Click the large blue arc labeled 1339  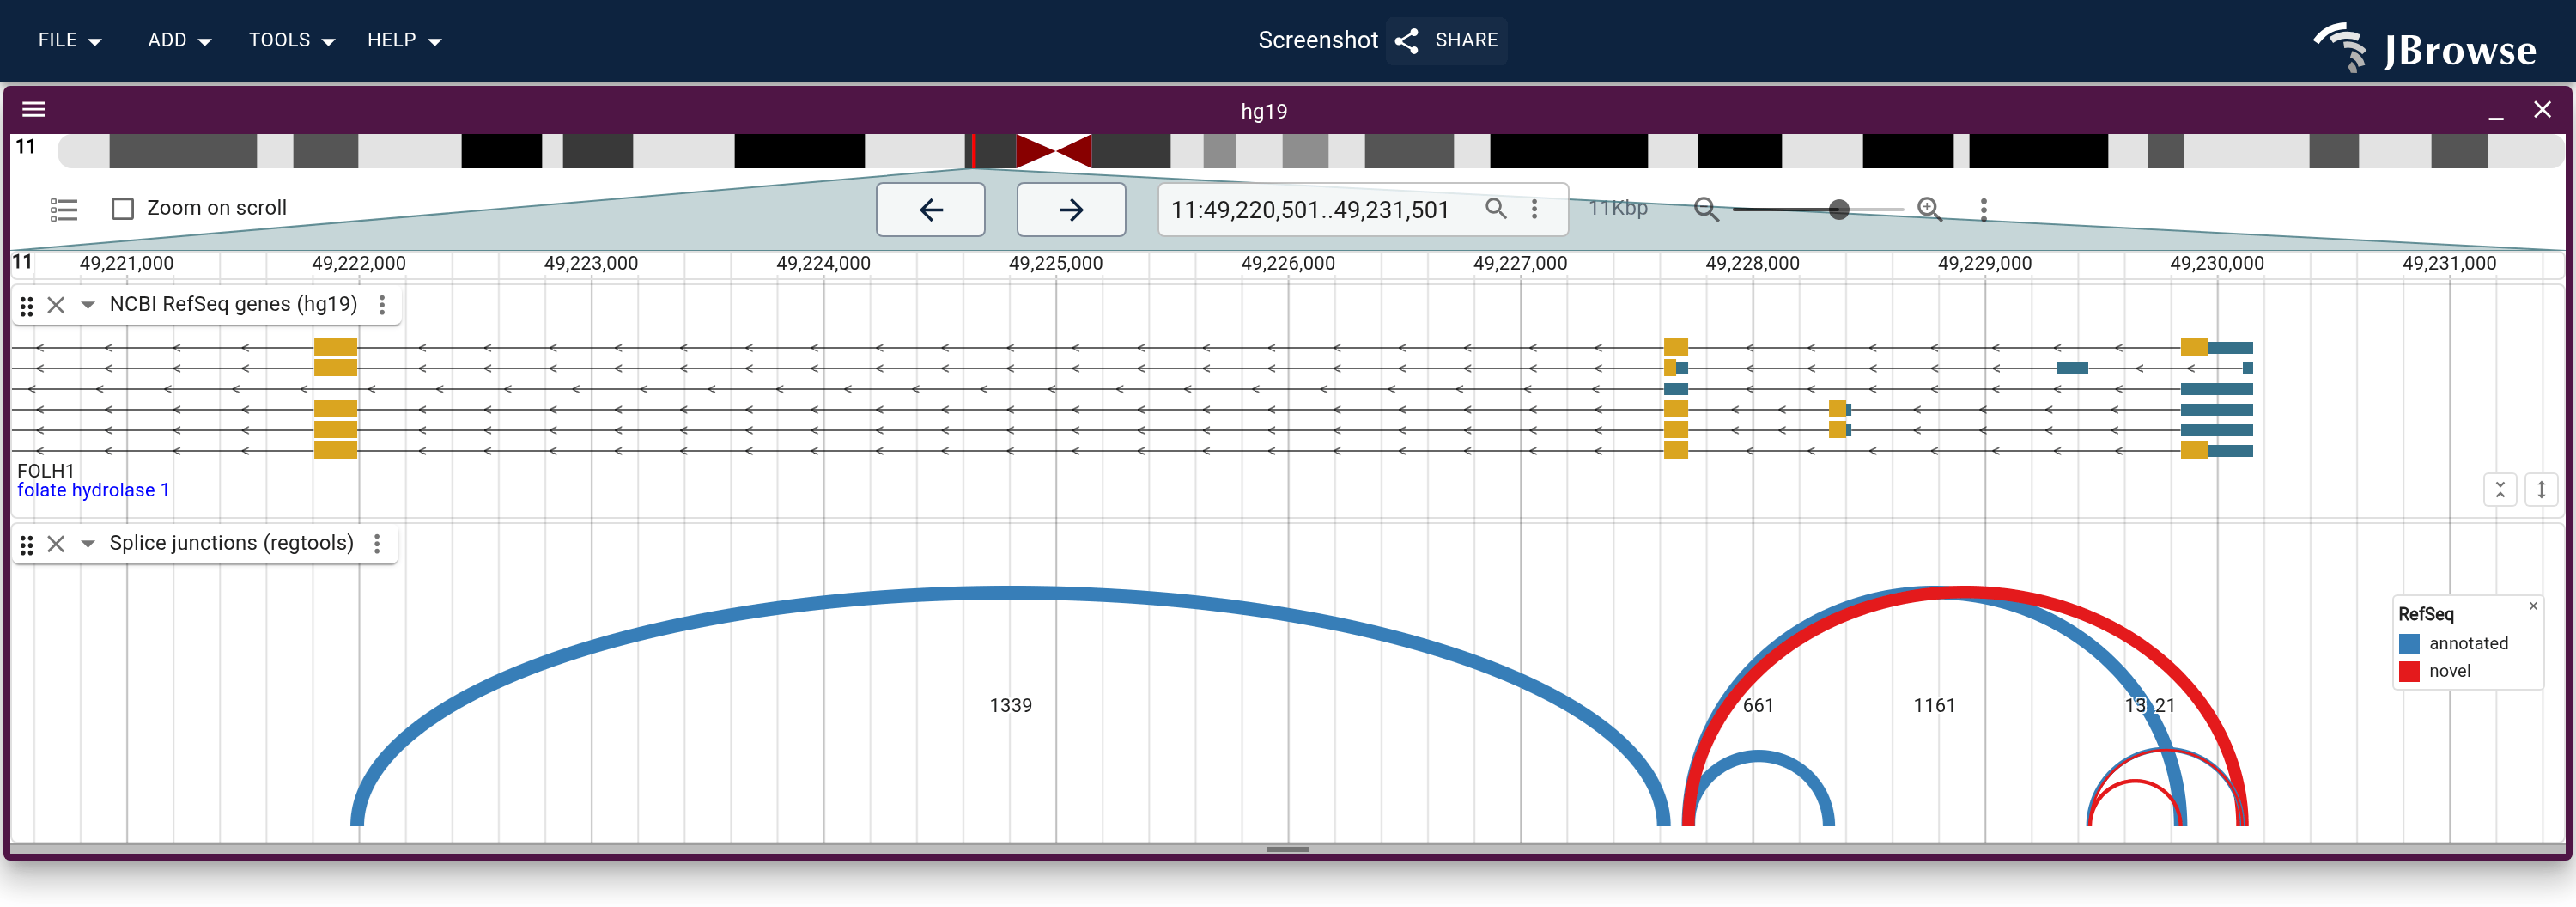point(1010,593)
